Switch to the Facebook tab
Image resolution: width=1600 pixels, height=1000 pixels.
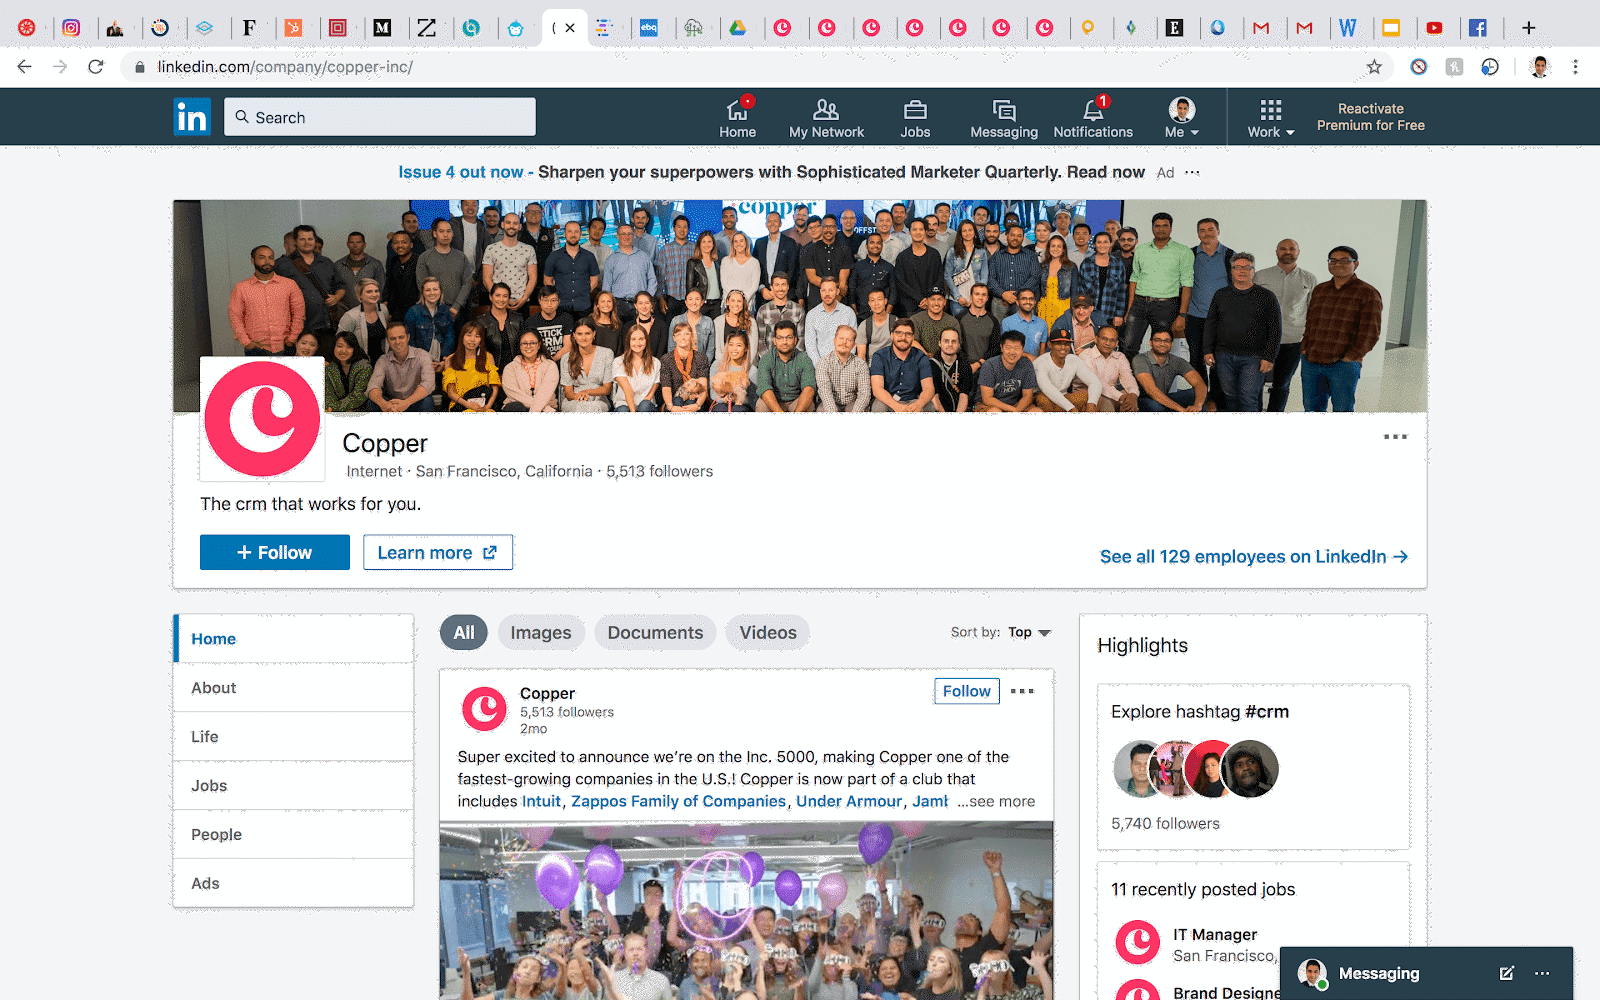tap(1477, 28)
